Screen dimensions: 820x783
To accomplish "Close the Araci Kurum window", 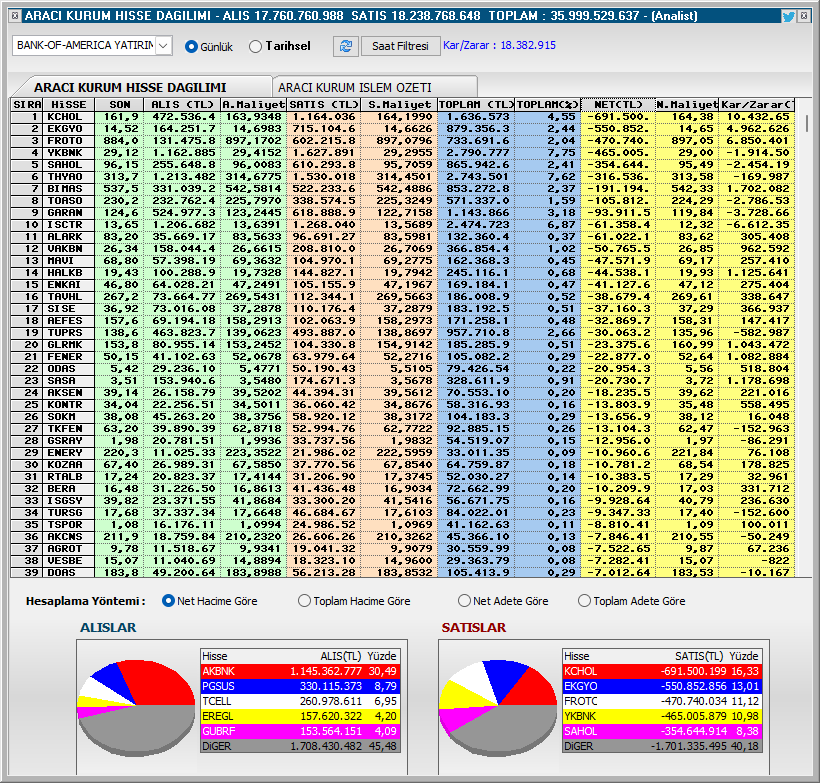I will [804, 16].
